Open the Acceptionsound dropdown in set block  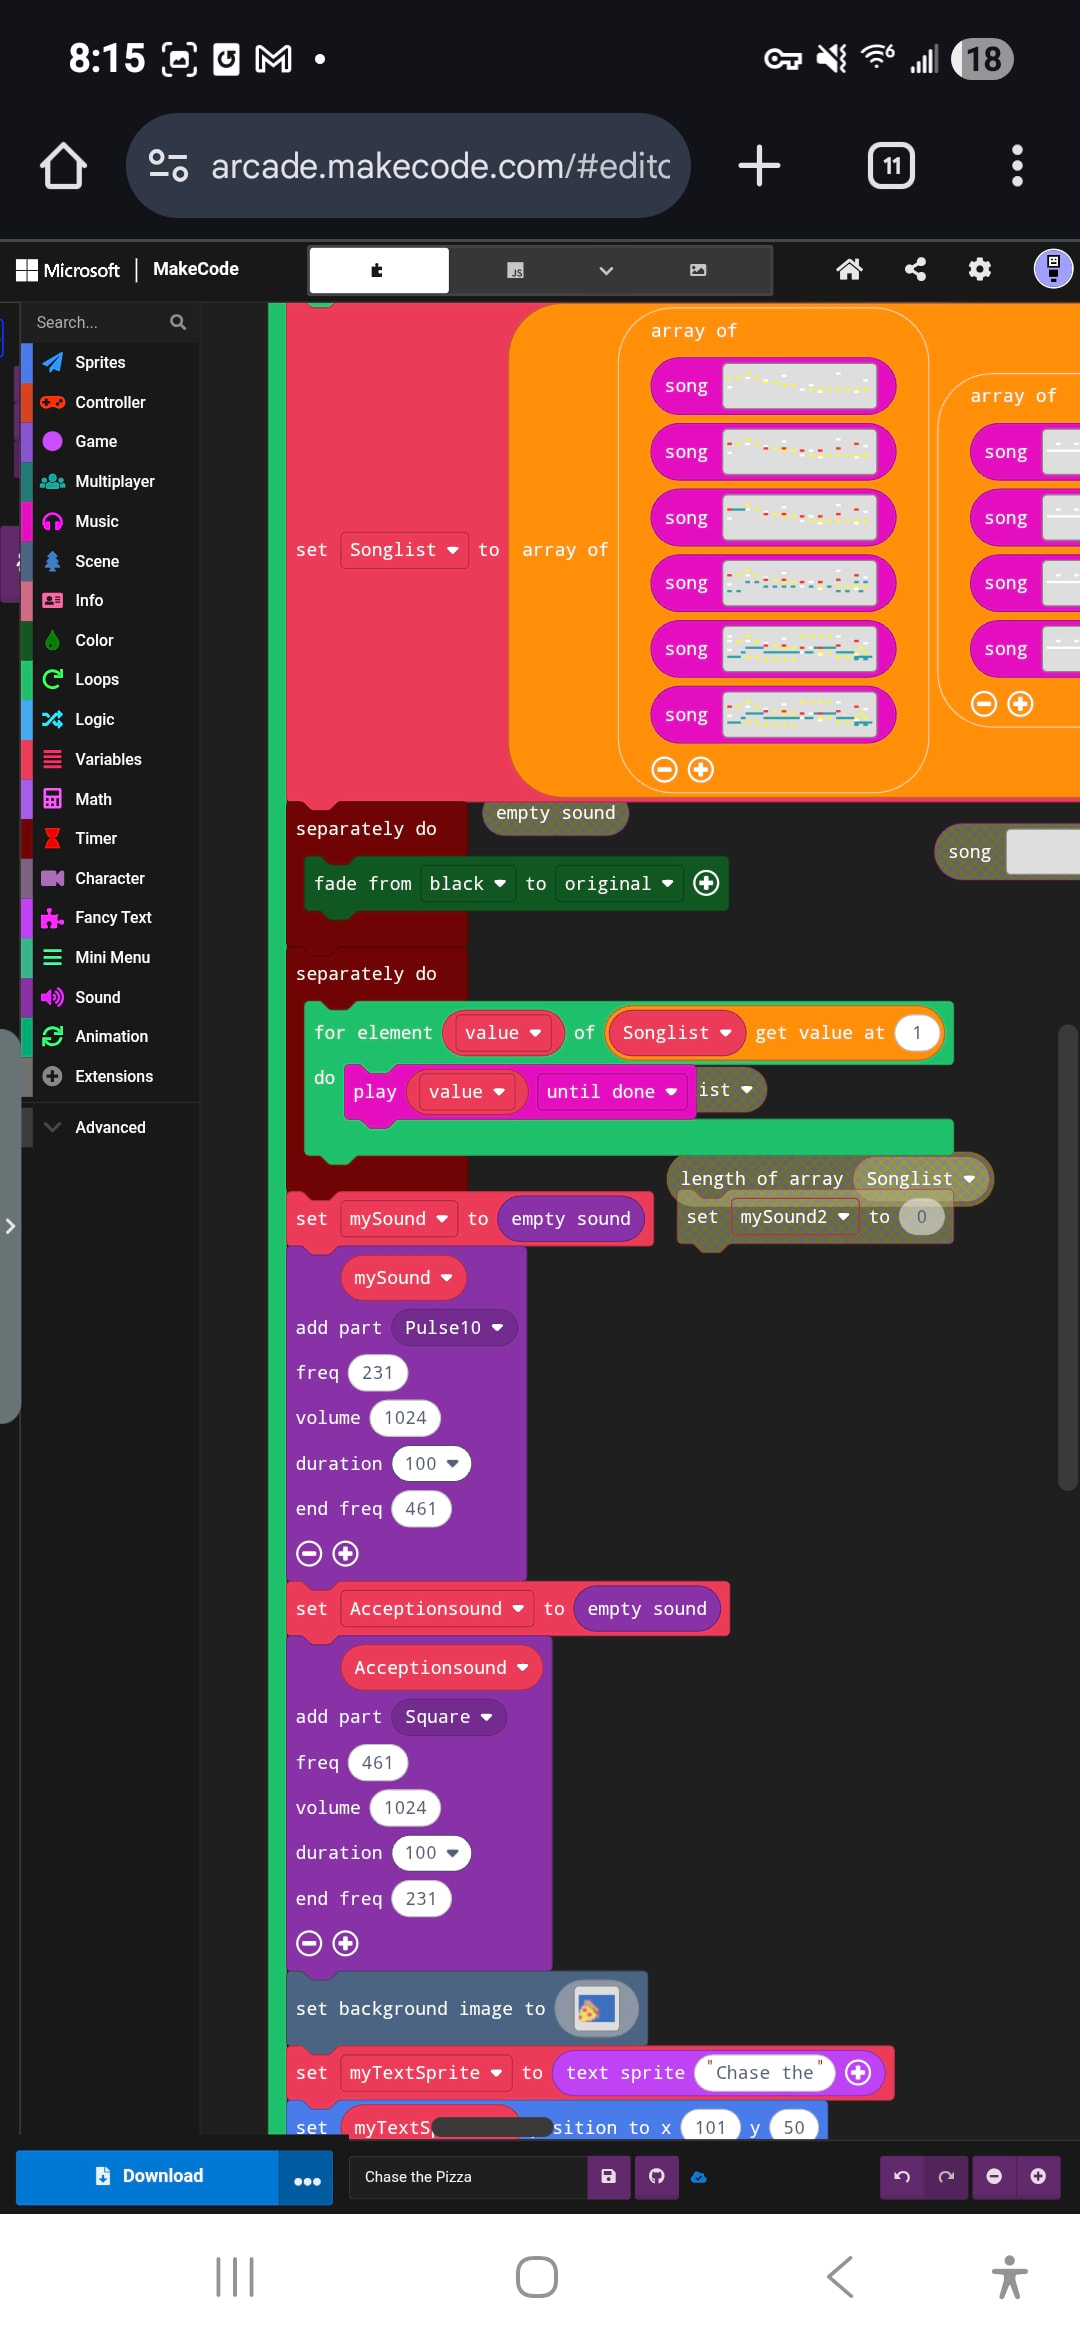[x=437, y=1608]
